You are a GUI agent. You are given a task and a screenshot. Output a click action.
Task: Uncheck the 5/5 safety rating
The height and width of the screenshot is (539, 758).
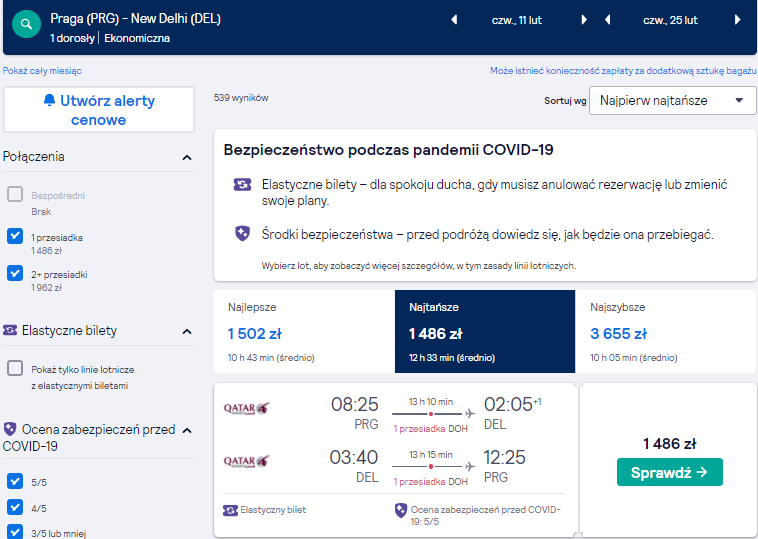15,481
